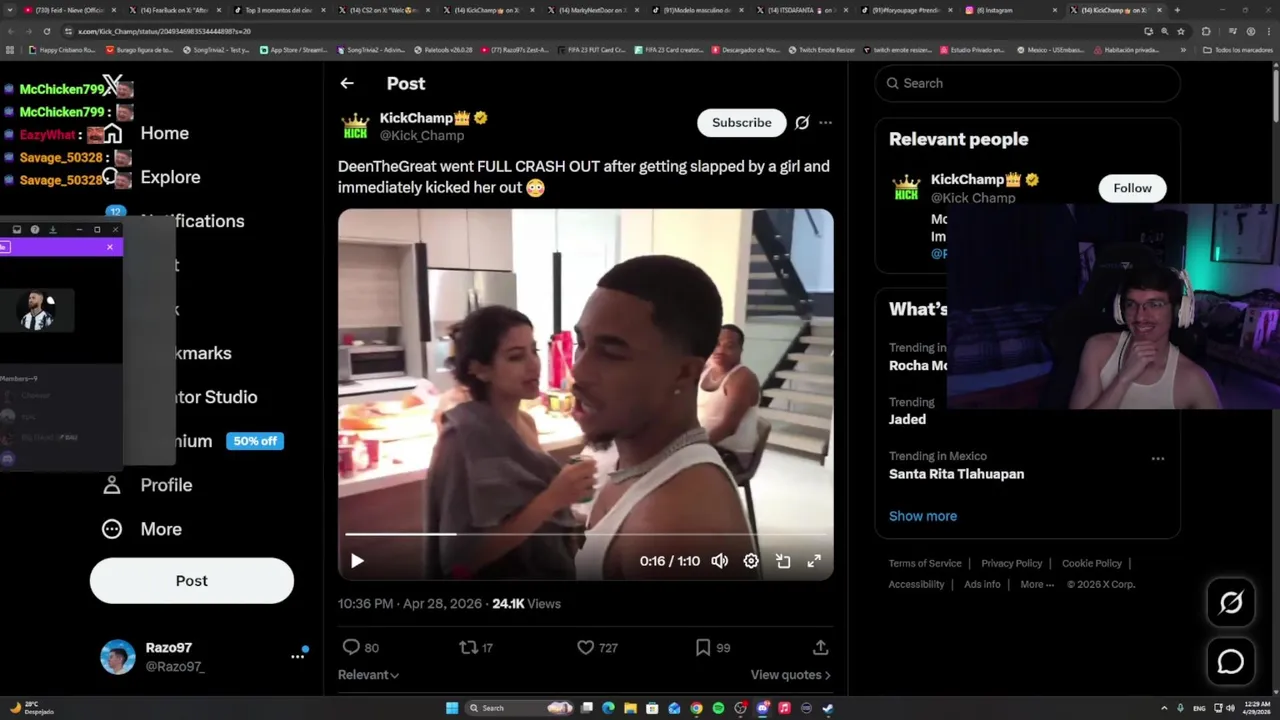This screenshot has height=720, width=1280.
Task: Open the Privacy Policy link
Action: [1011, 563]
